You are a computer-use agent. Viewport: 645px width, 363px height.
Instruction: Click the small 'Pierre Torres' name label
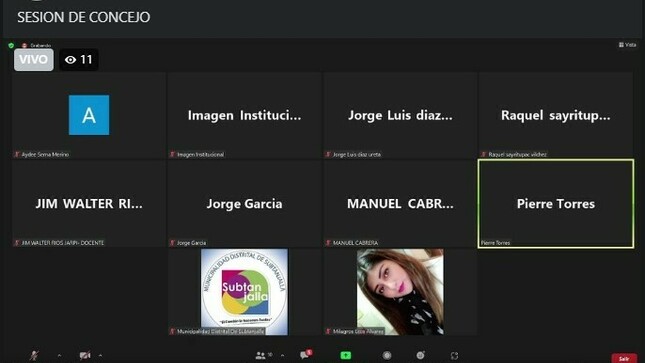point(495,243)
